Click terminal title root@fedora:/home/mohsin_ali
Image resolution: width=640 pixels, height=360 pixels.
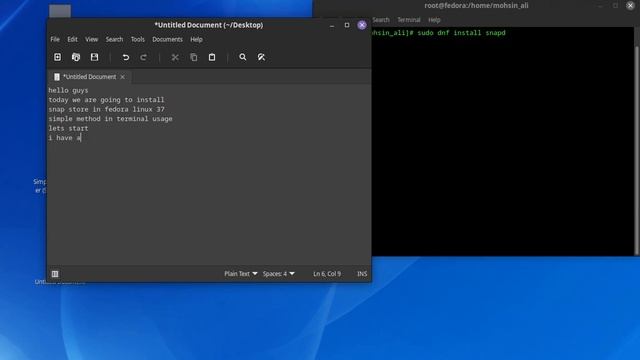pyautogui.click(x=476, y=5)
